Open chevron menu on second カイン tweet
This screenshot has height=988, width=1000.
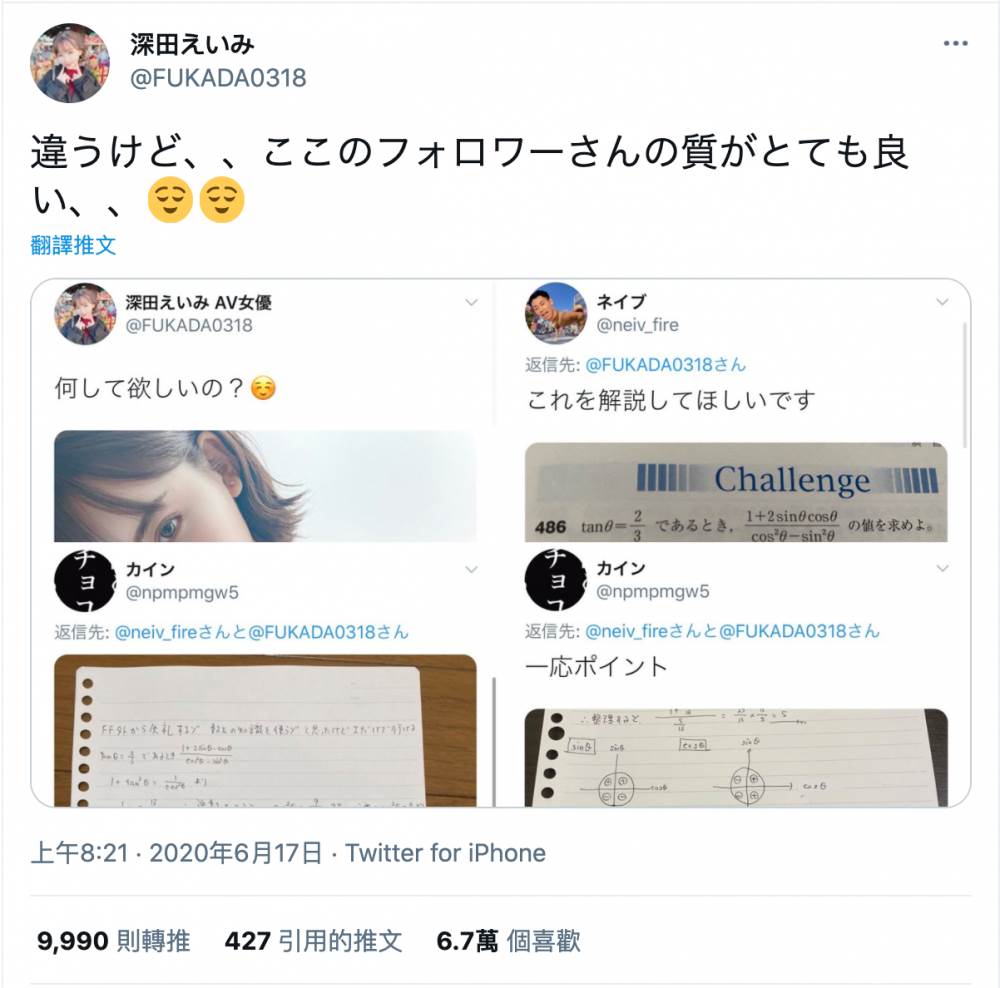tap(942, 568)
